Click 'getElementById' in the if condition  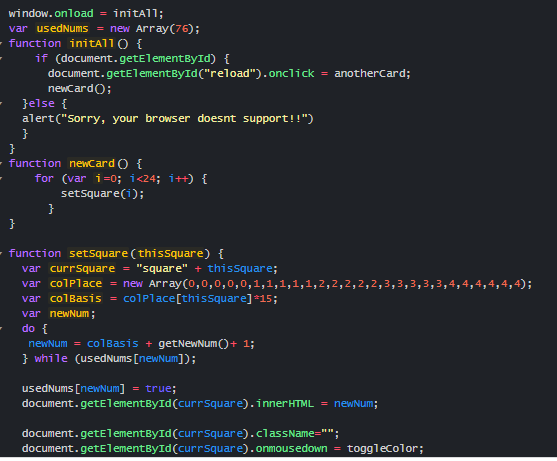coord(164,58)
